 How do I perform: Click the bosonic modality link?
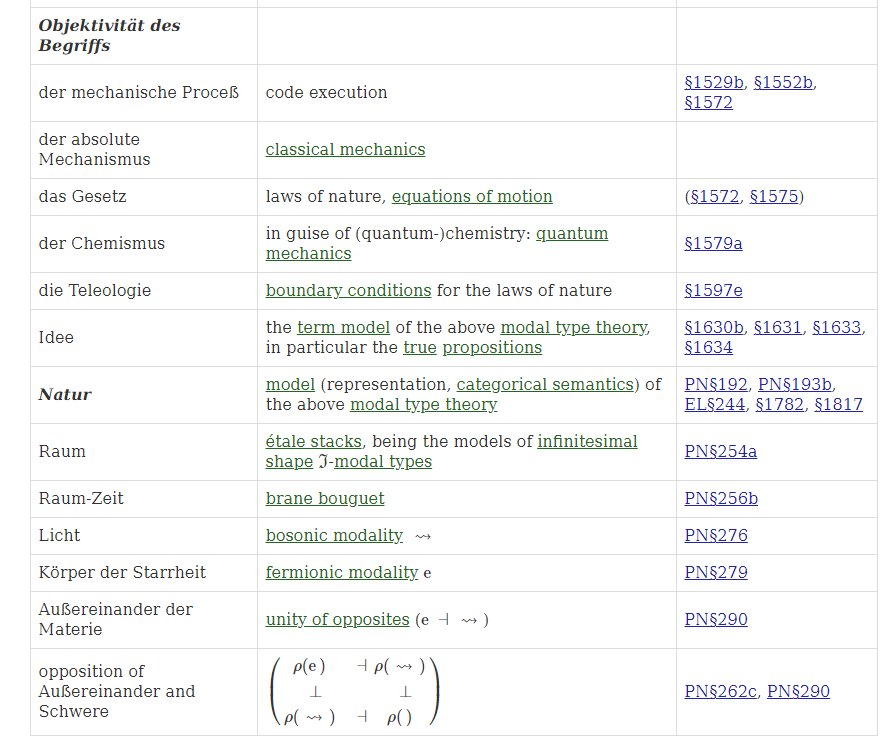[334, 536]
